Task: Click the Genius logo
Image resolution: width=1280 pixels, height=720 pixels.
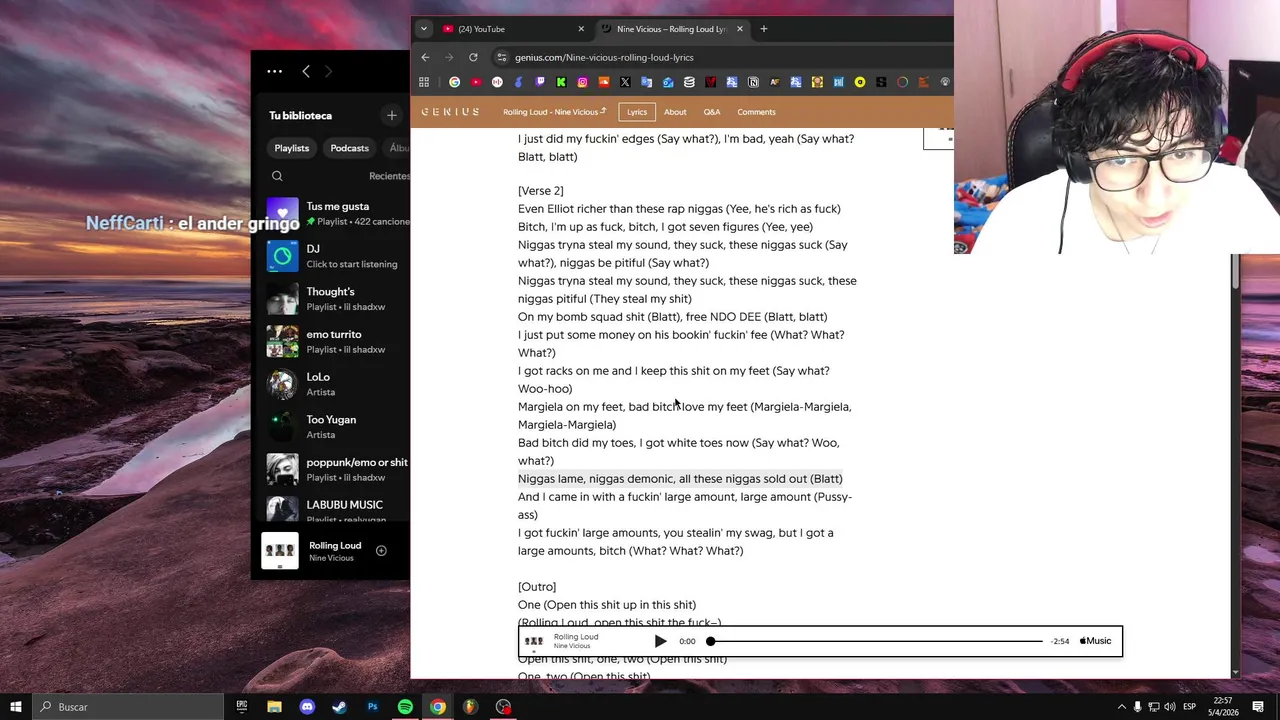Action: [450, 112]
